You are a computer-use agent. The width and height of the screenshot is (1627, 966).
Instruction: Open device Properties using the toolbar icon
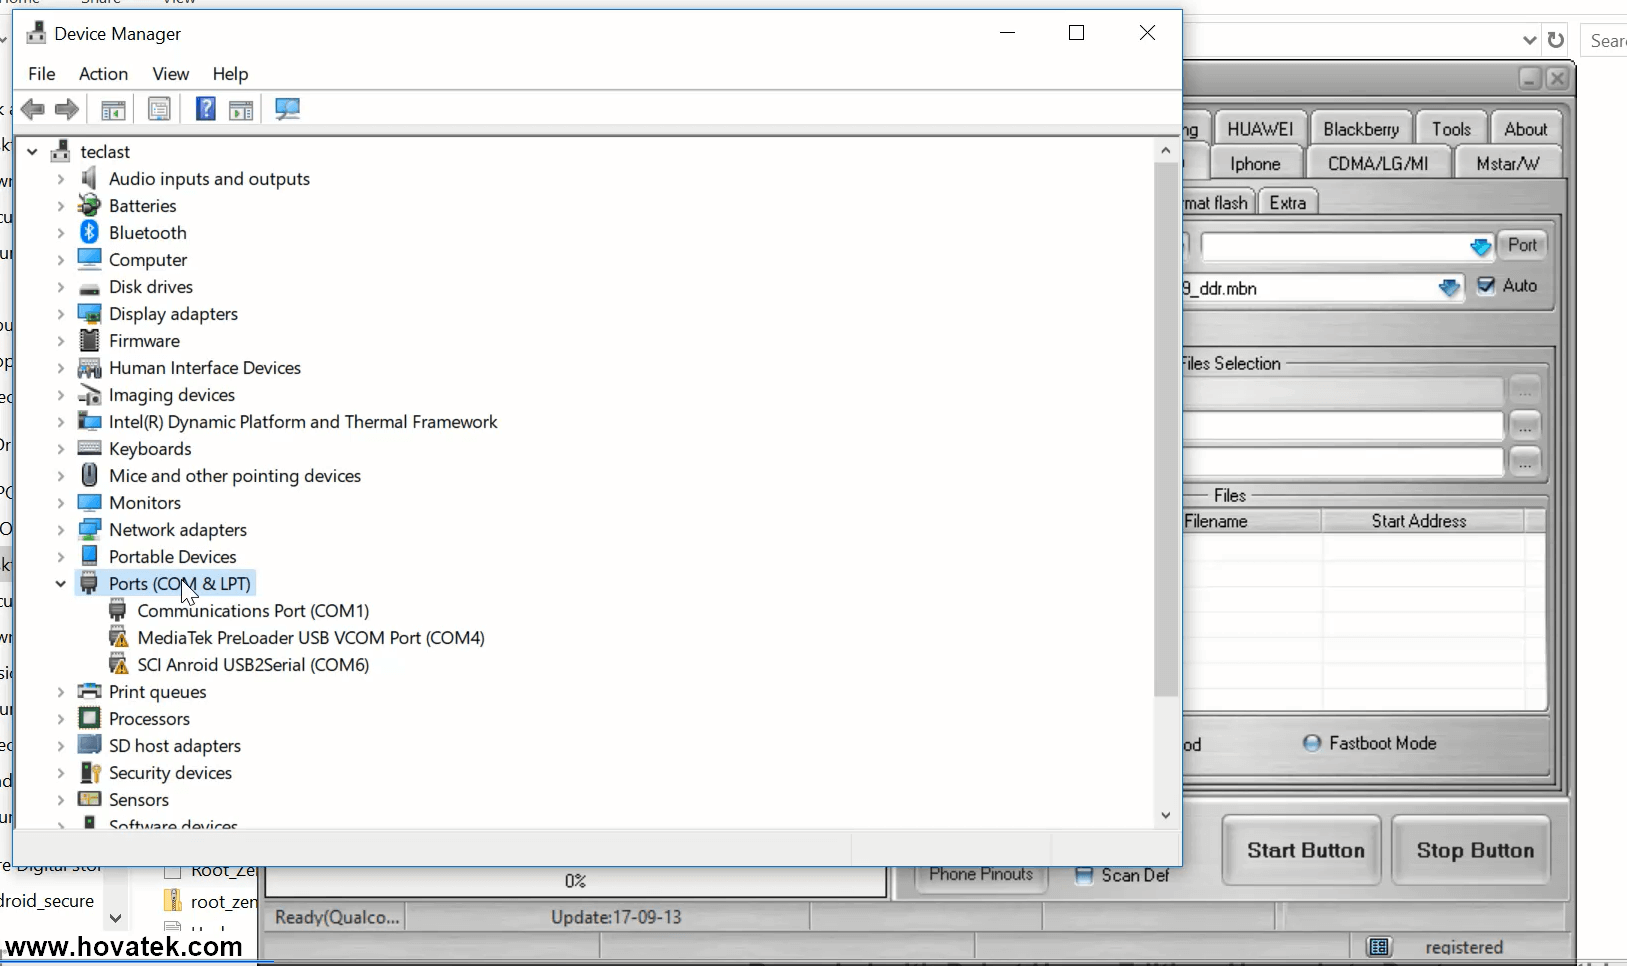(x=160, y=109)
